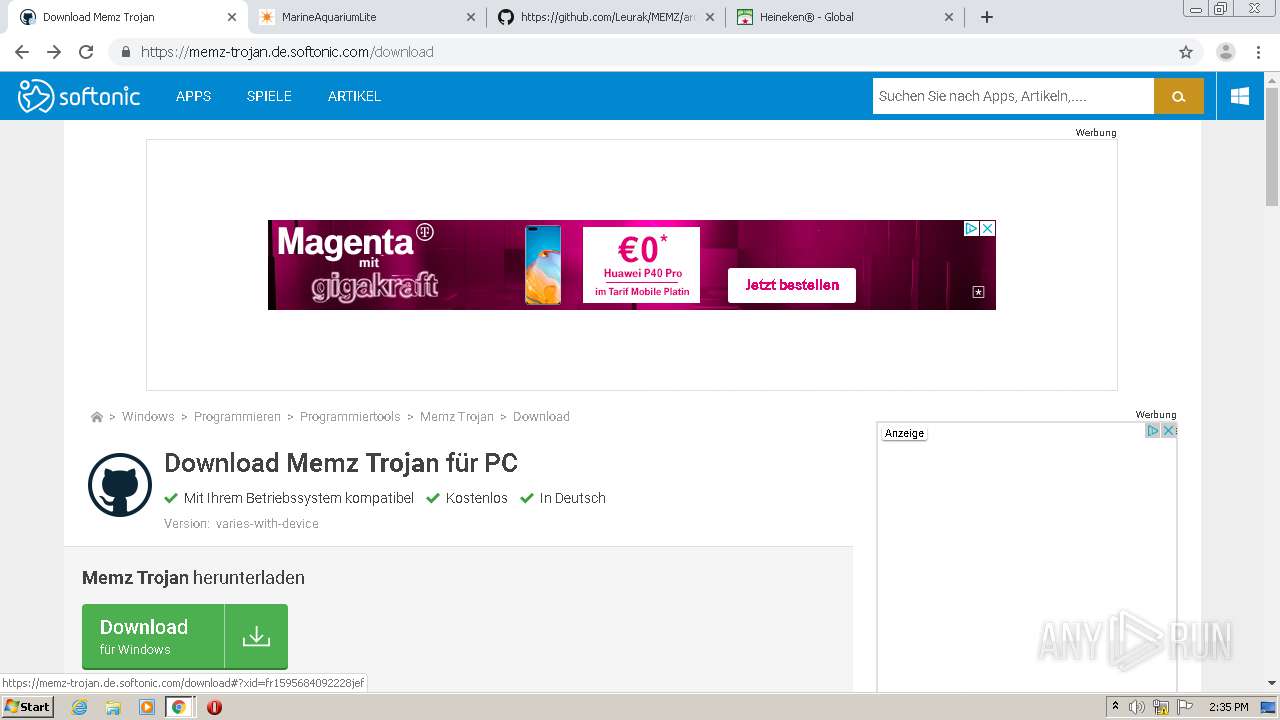Image resolution: width=1280 pixels, height=720 pixels.
Task: Open Chrome three-dot menu
Action: click(x=1258, y=52)
